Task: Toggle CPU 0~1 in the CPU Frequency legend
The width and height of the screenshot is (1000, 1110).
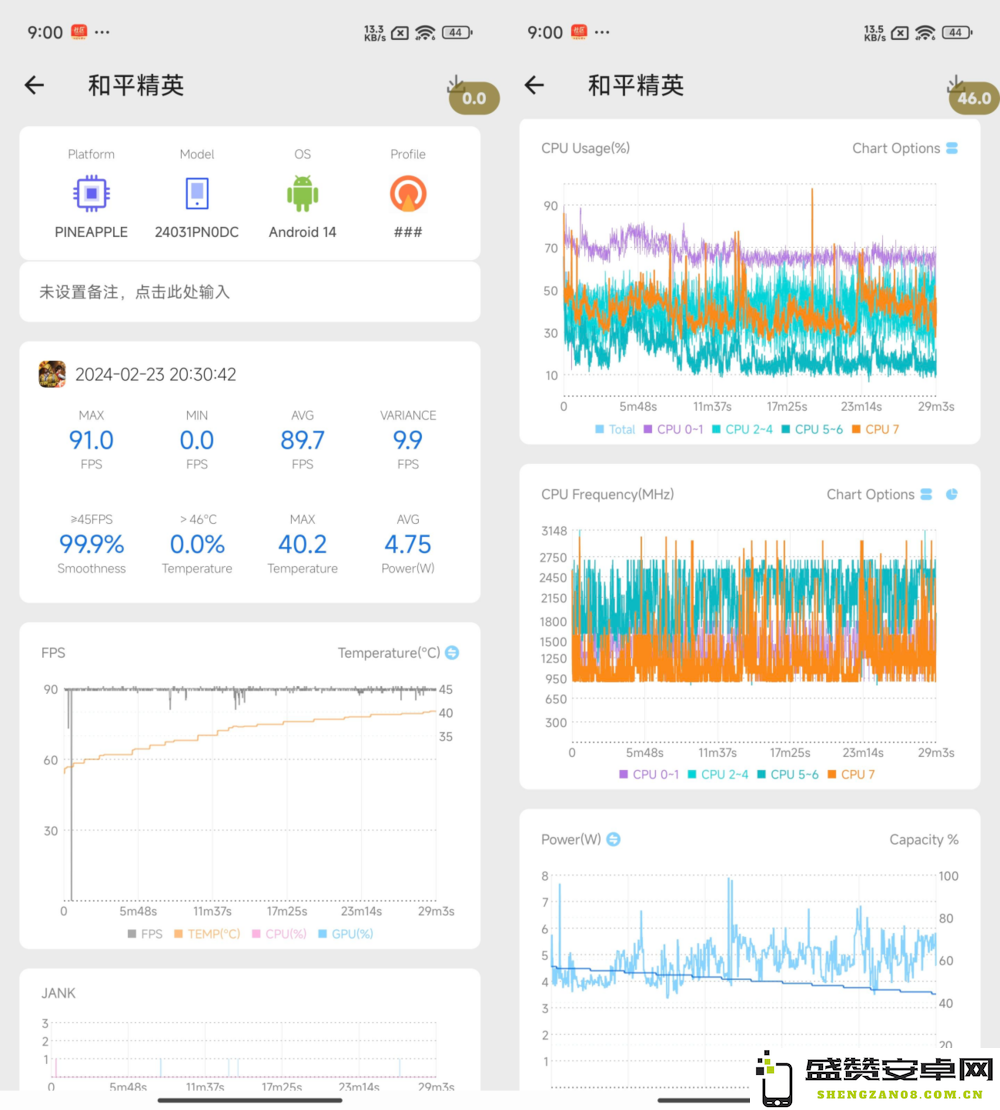Action: click(649, 774)
